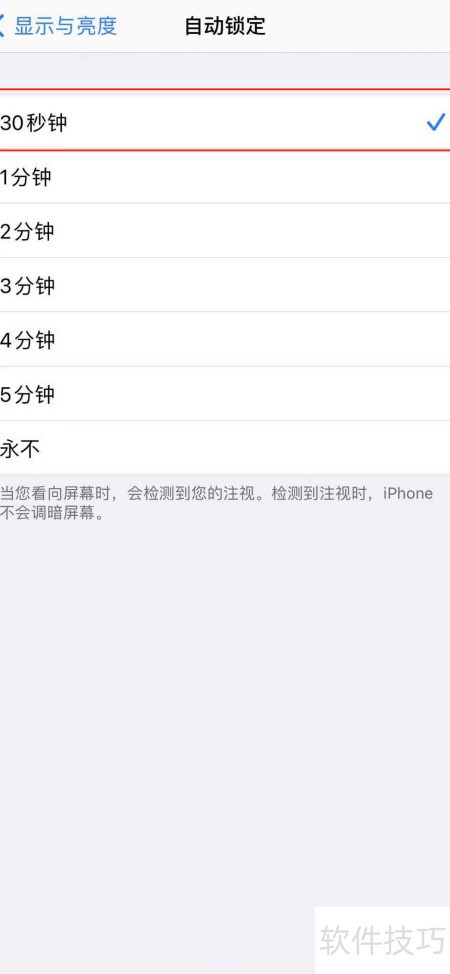The image size is (450, 974).
Task: Choose 2分钟 as auto-lock time
Action: pos(225,230)
